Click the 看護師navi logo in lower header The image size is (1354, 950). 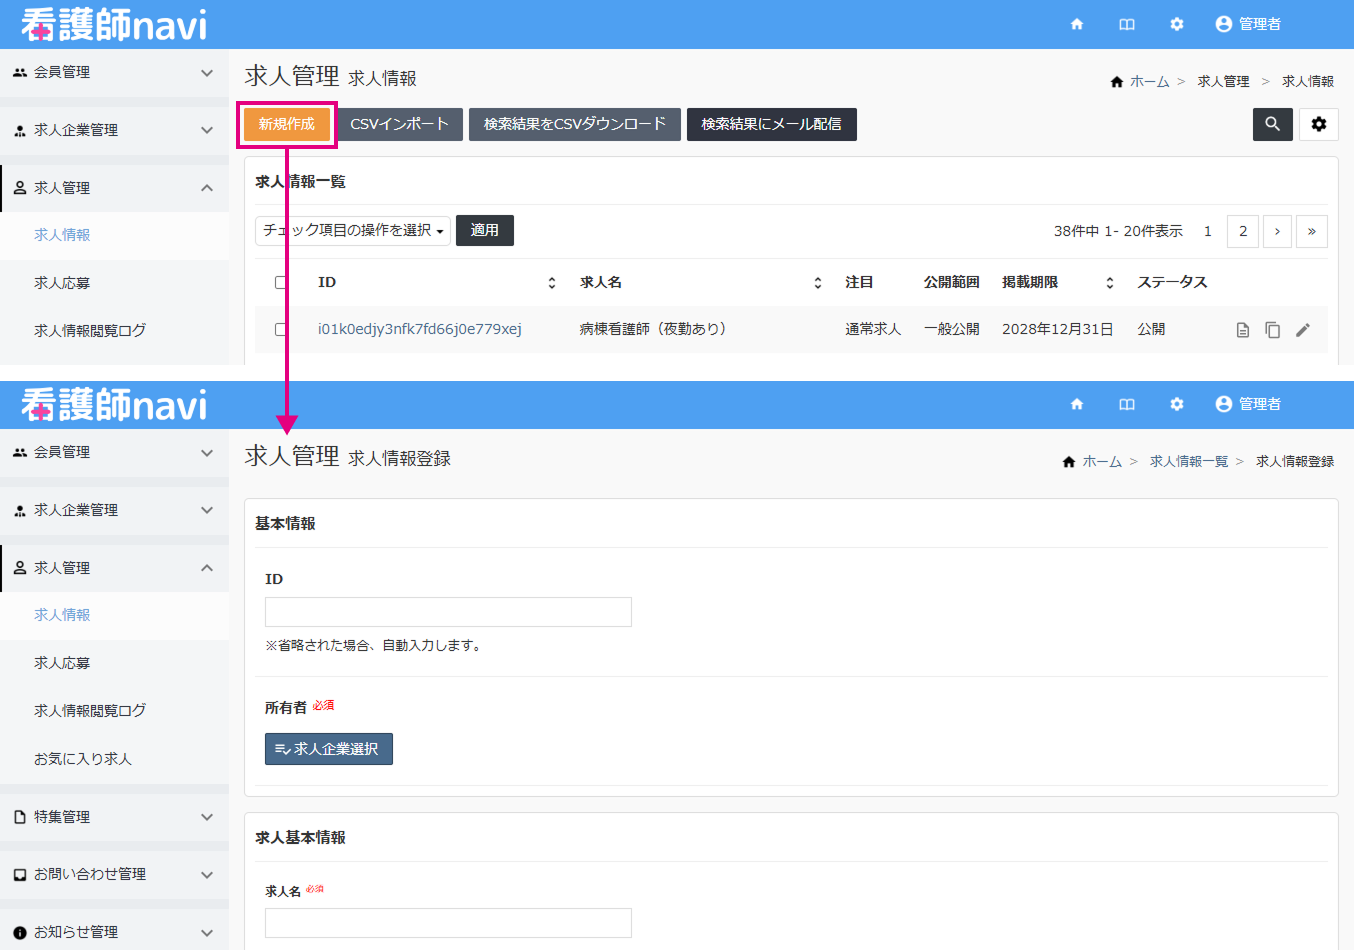tap(114, 404)
